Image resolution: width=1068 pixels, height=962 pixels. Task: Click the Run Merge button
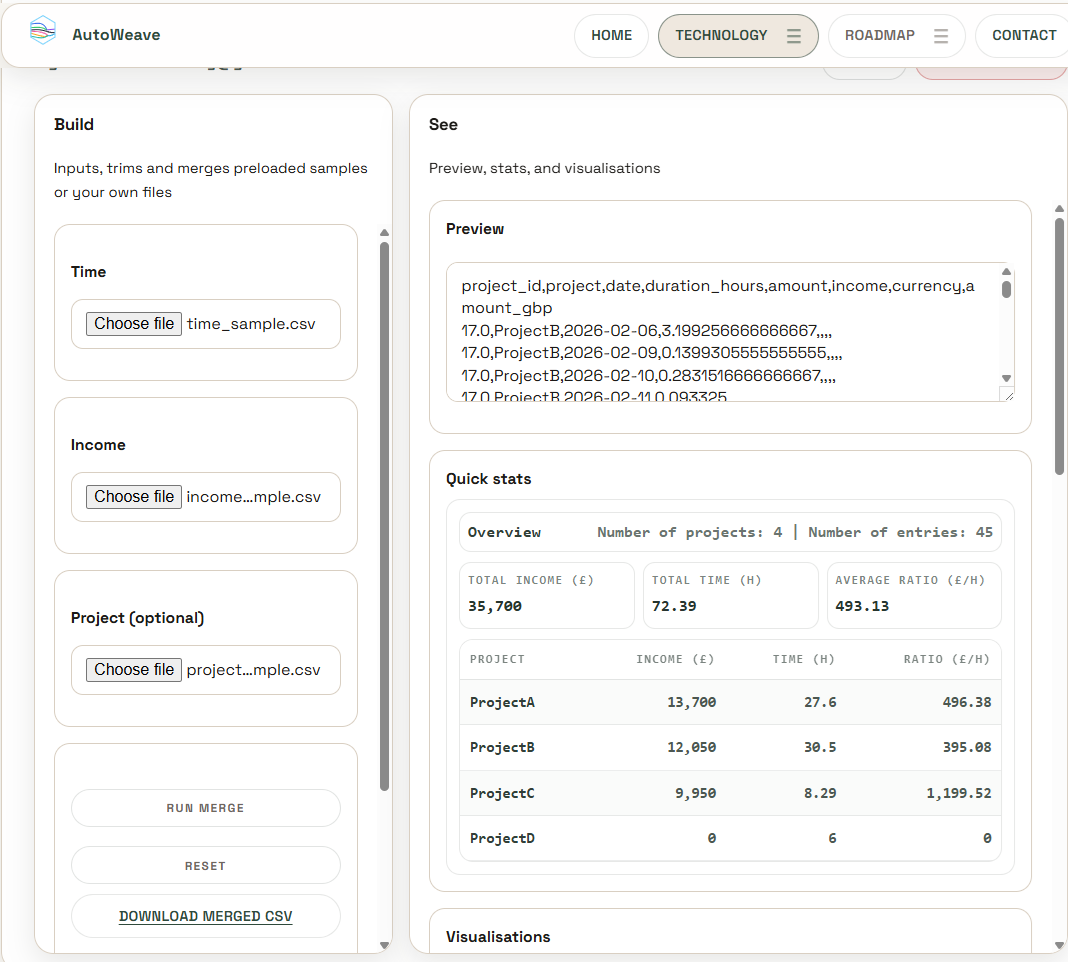click(206, 808)
